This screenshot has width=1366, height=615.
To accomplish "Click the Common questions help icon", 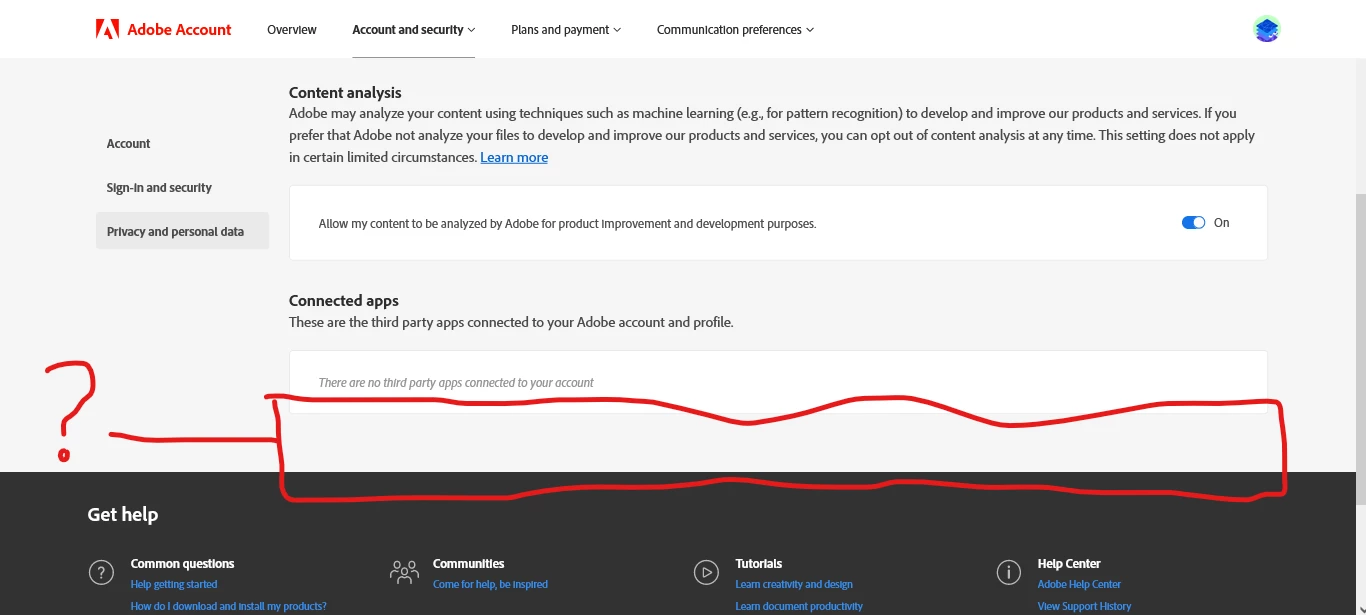I will pyautogui.click(x=101, y=572).
